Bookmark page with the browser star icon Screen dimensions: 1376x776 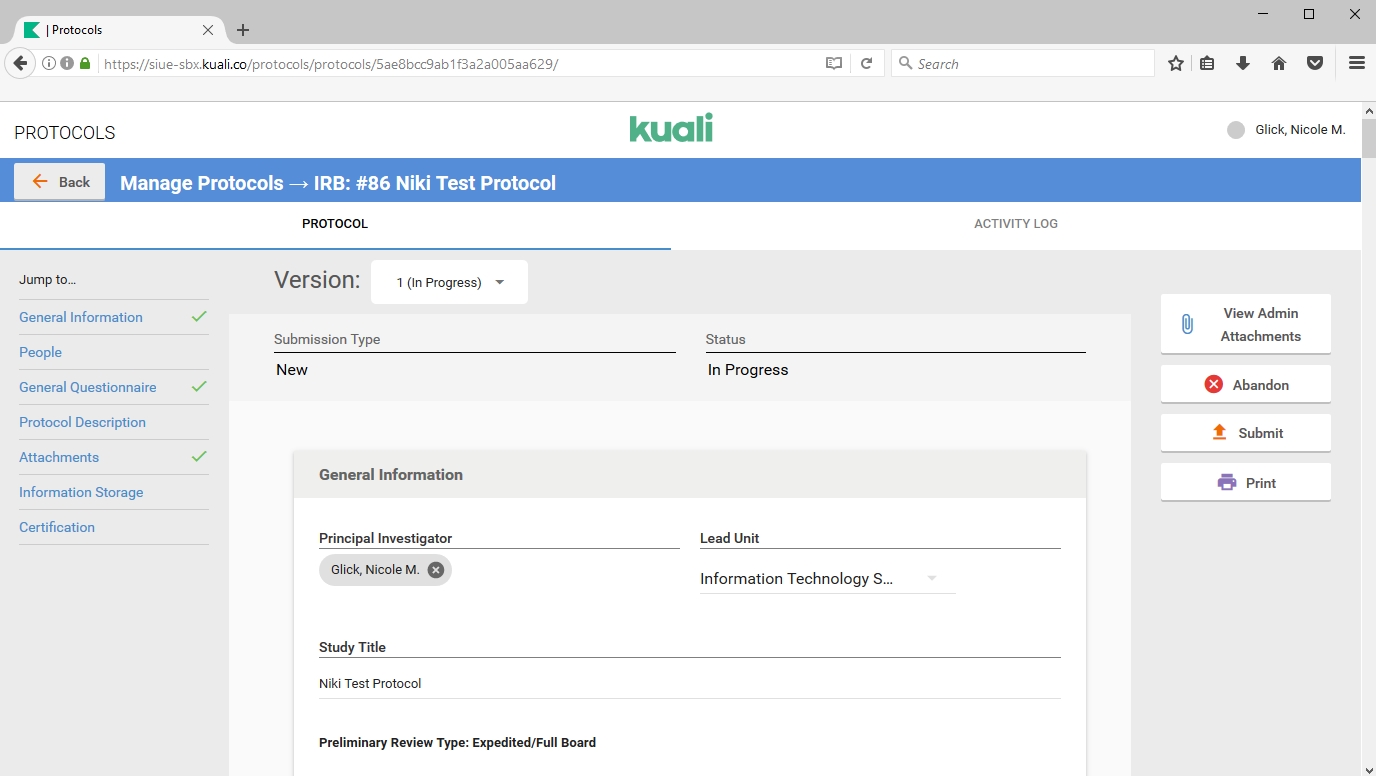click(x=1176, y=63)
